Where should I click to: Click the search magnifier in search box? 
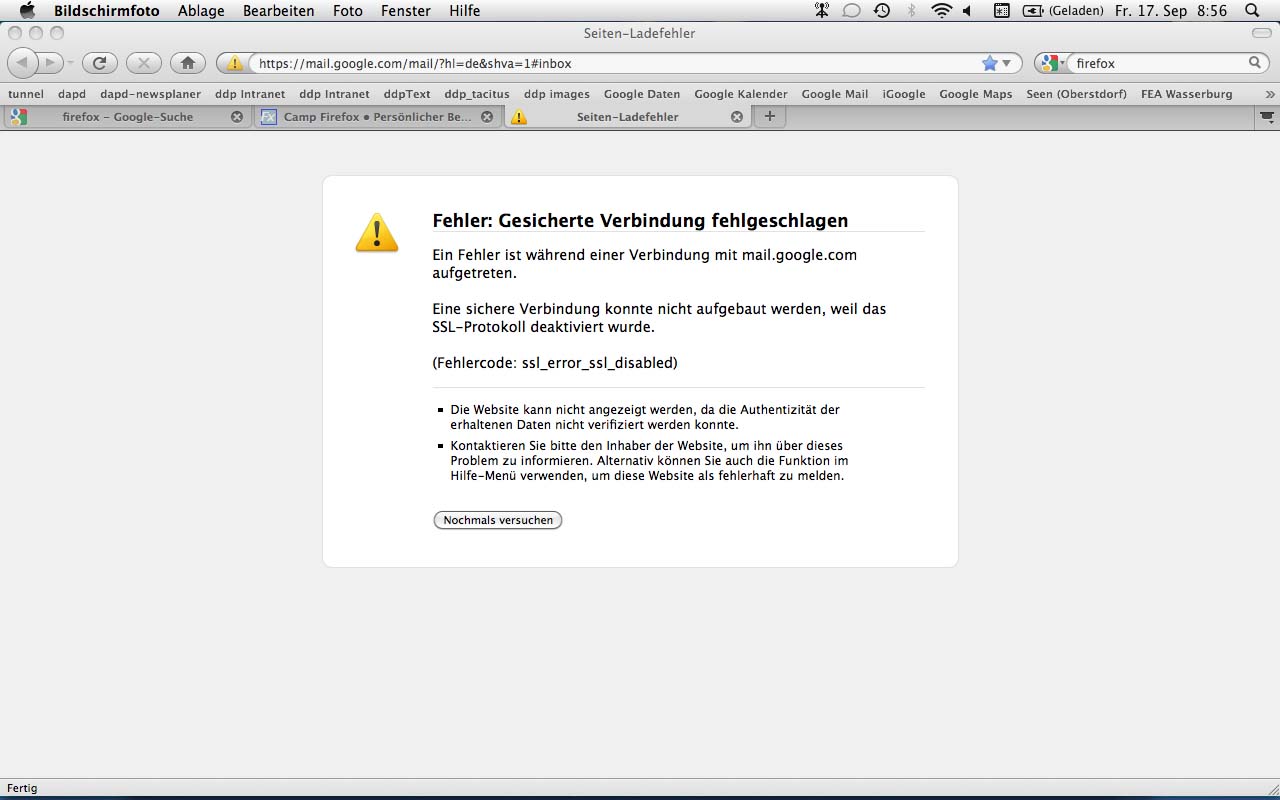point(1255,63)
